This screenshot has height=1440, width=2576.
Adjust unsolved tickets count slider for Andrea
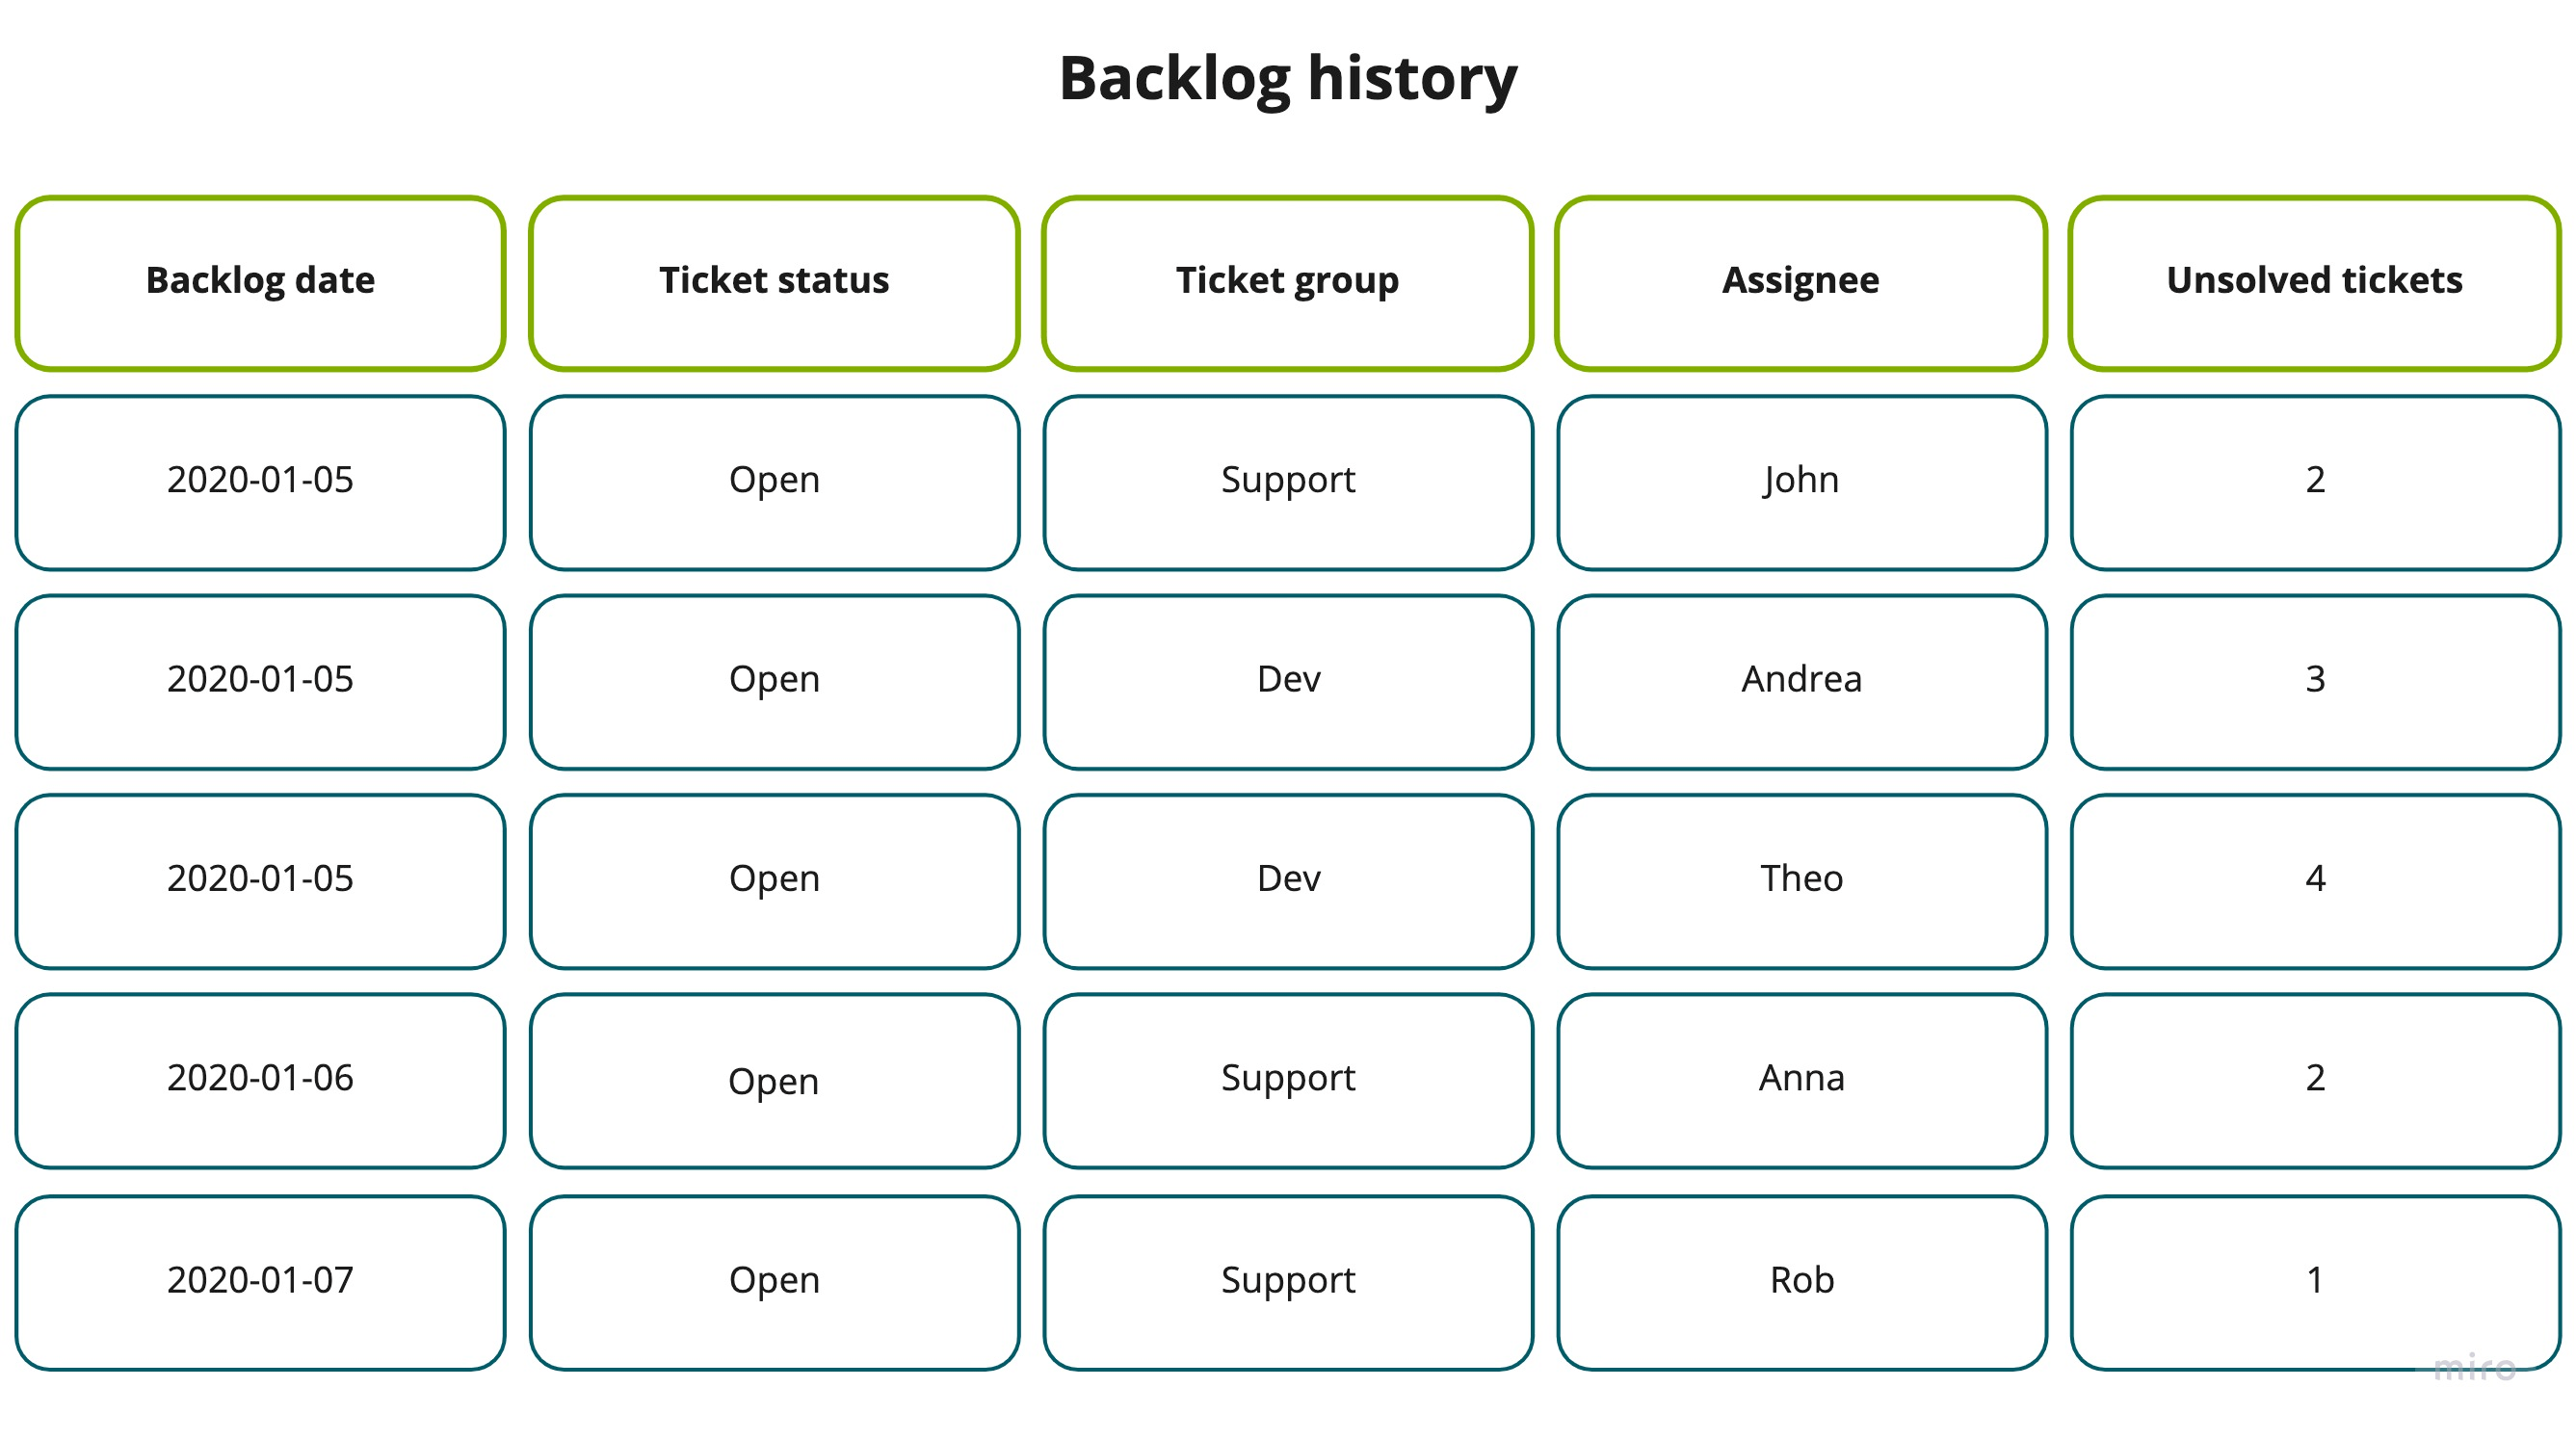[x=2316, y=676]
